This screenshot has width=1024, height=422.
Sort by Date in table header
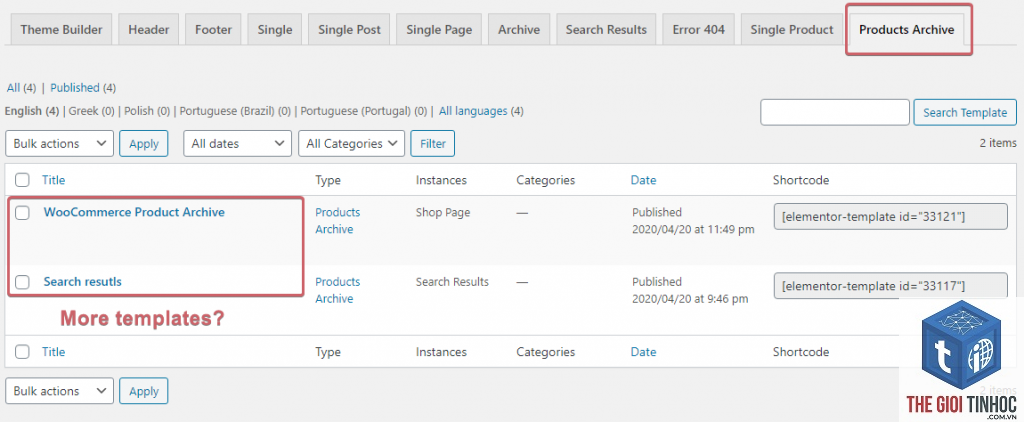coord(643,180)
